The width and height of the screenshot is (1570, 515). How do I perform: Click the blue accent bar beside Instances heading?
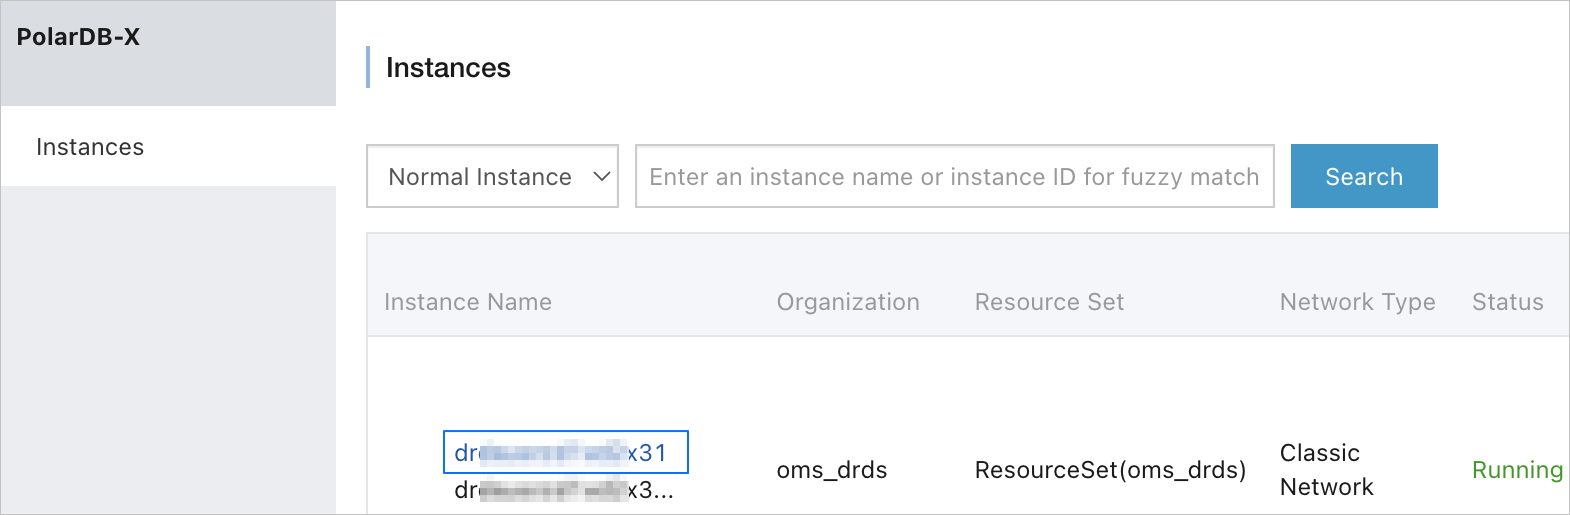coord(368,67)
